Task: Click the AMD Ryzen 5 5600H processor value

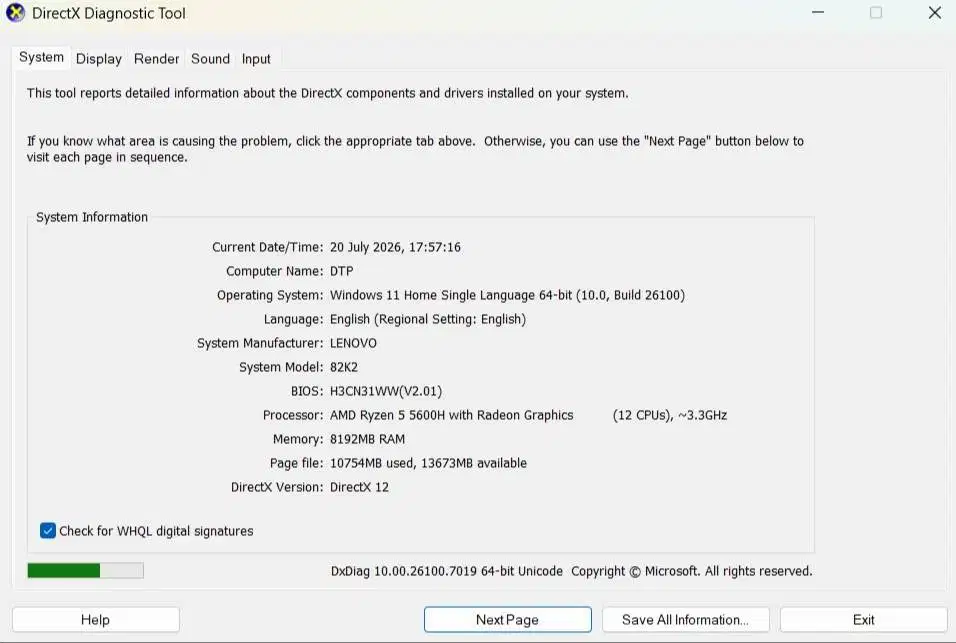Action: click(x=451, y=415)
